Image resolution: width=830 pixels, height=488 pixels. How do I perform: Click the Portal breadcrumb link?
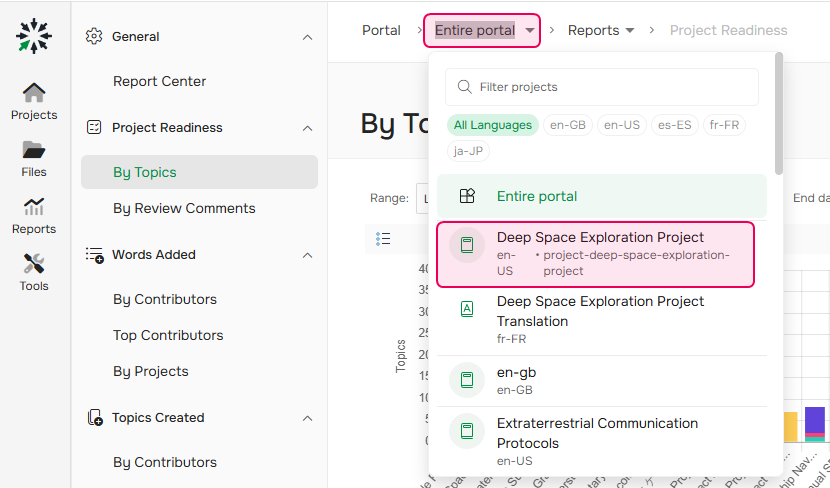pyautogui.click(x=381, y=30)
